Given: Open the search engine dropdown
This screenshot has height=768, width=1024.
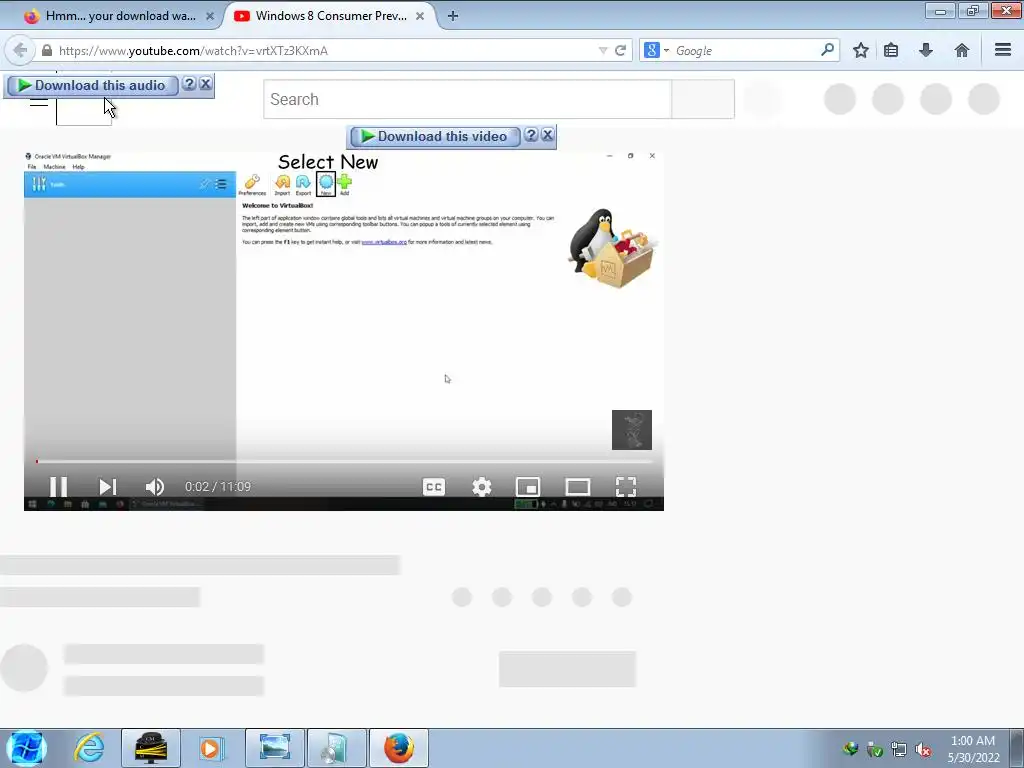Looking at the screenshot, I should click(x=656, y=50).
